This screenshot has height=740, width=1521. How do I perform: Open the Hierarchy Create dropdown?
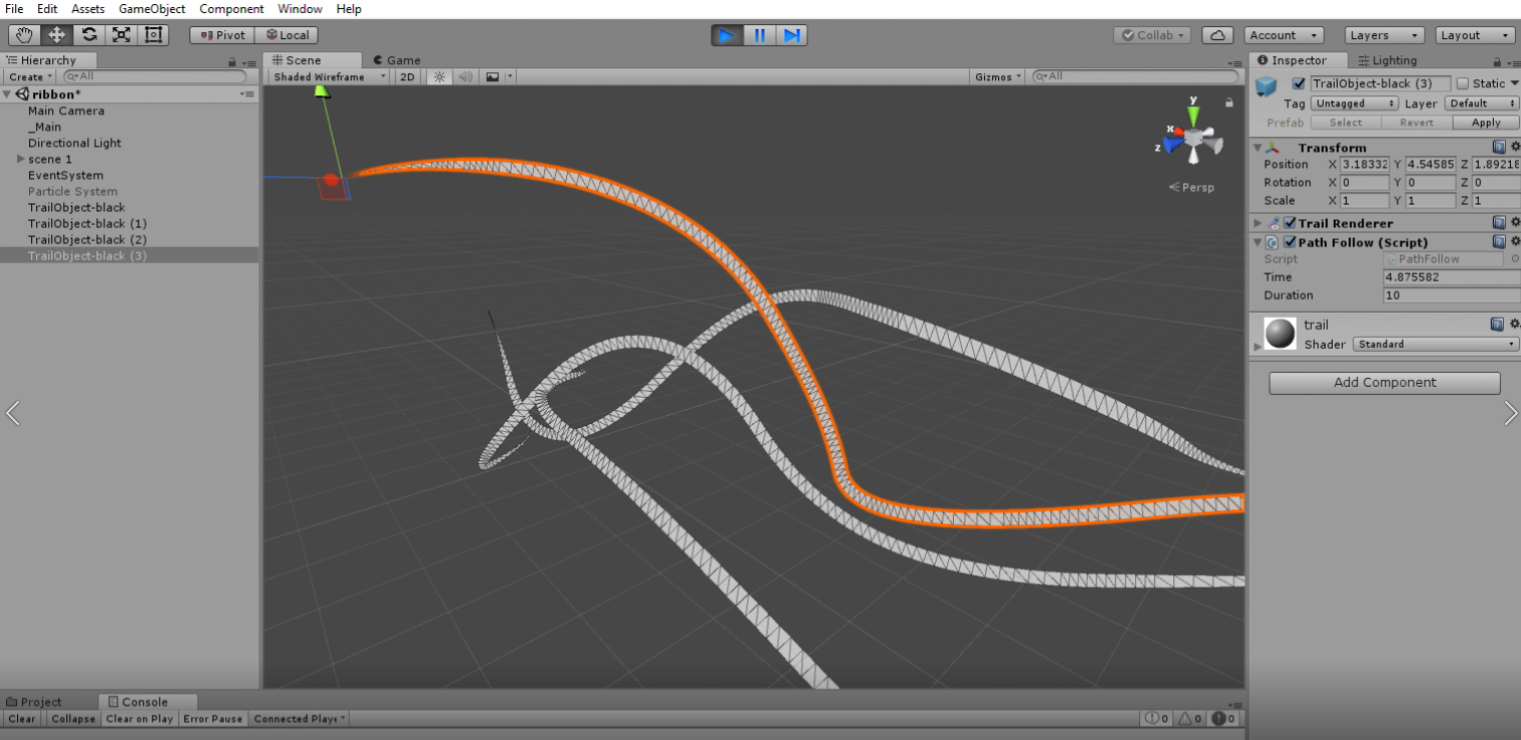(30, 77)
